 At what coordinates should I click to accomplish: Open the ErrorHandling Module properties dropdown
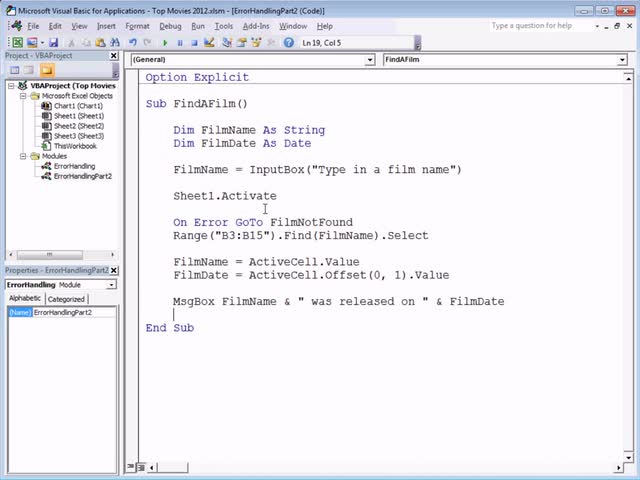coord(111,285)
